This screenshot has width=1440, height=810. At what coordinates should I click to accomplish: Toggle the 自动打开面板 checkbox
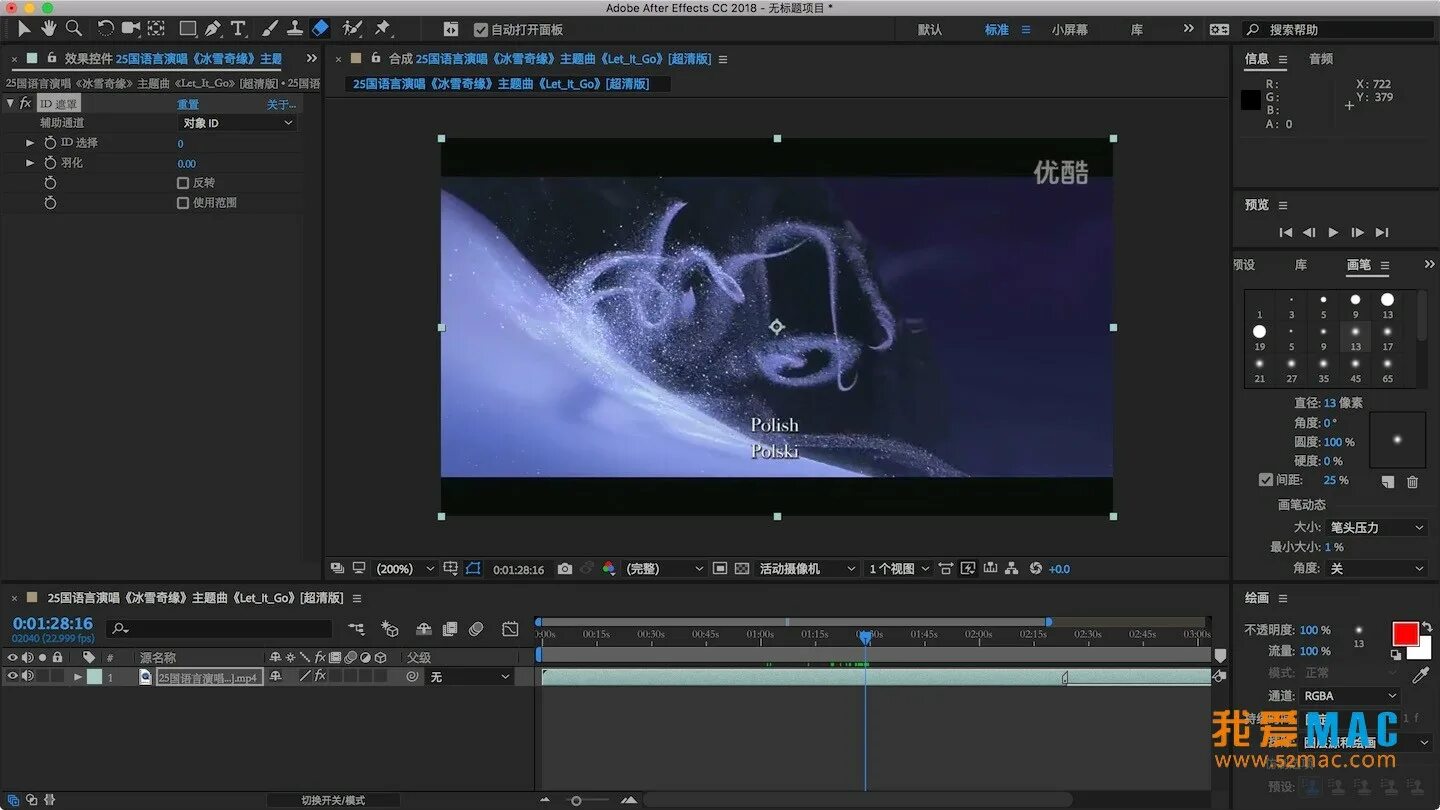pyautogui.click(x=481, y=30)
